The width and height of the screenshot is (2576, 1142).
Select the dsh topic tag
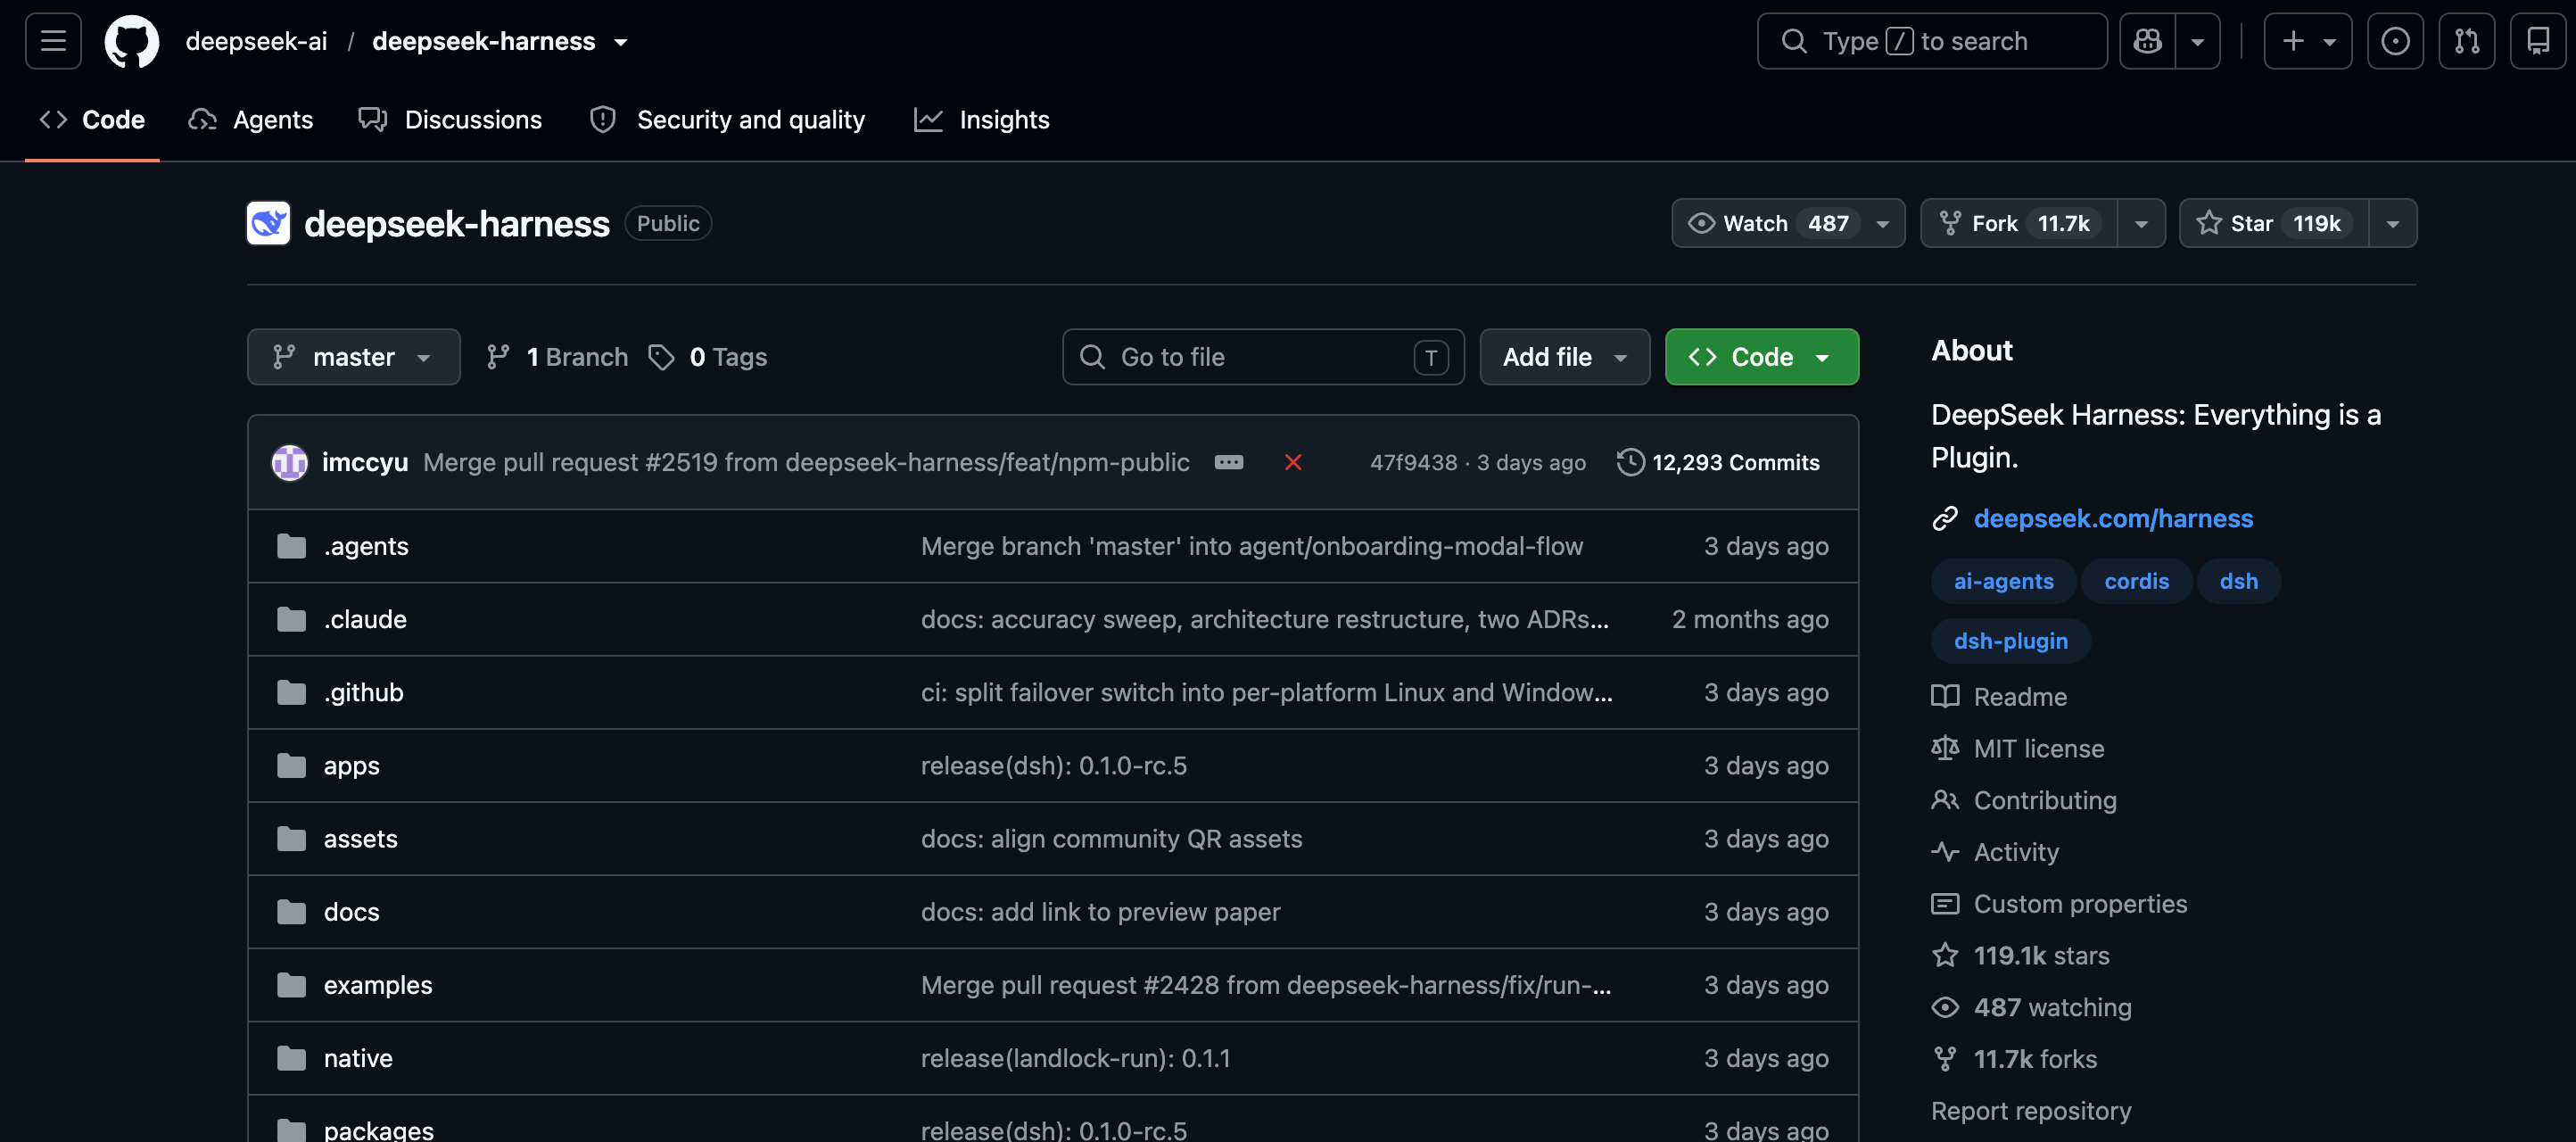coord(2238,581)
